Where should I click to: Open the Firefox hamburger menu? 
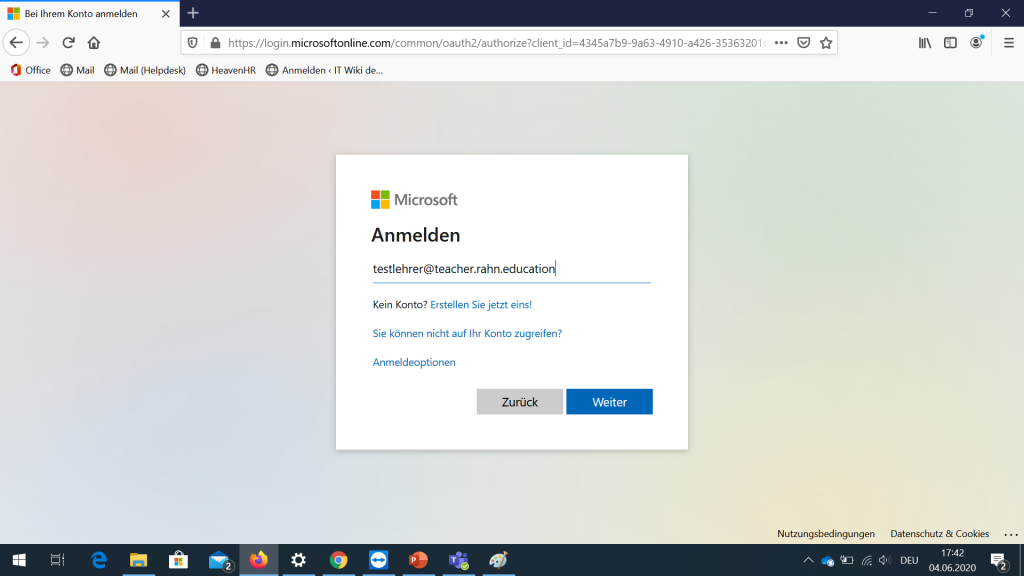(1009, 43)
